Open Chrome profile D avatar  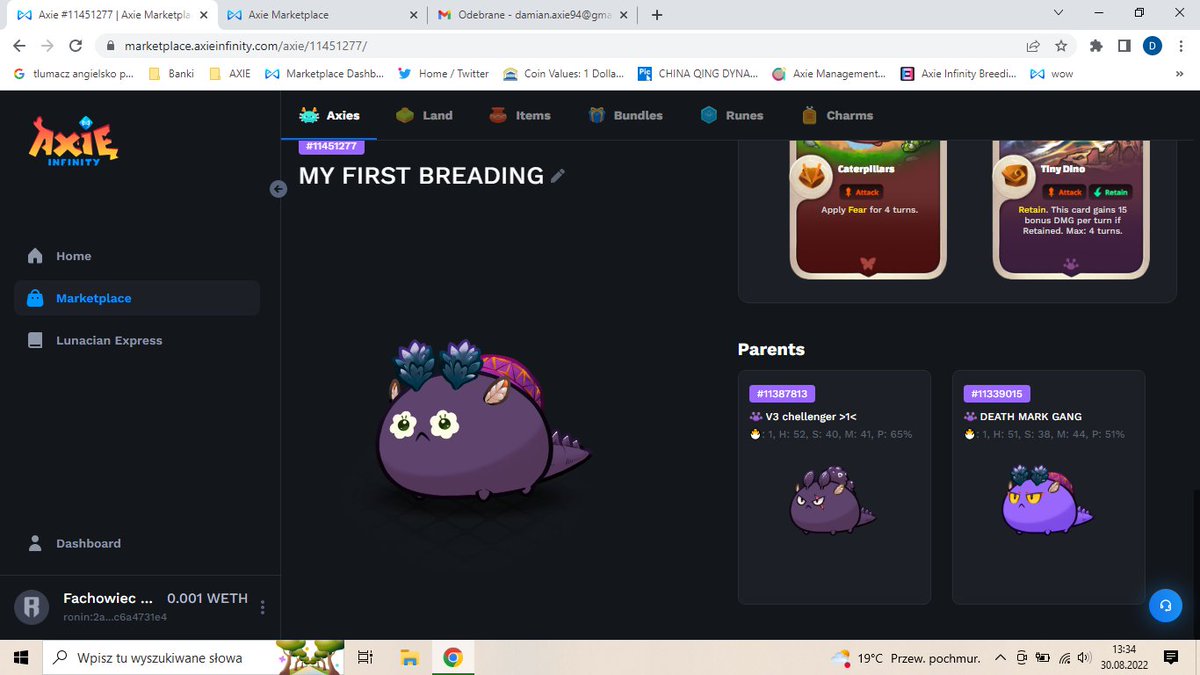tap(1152, 46)
